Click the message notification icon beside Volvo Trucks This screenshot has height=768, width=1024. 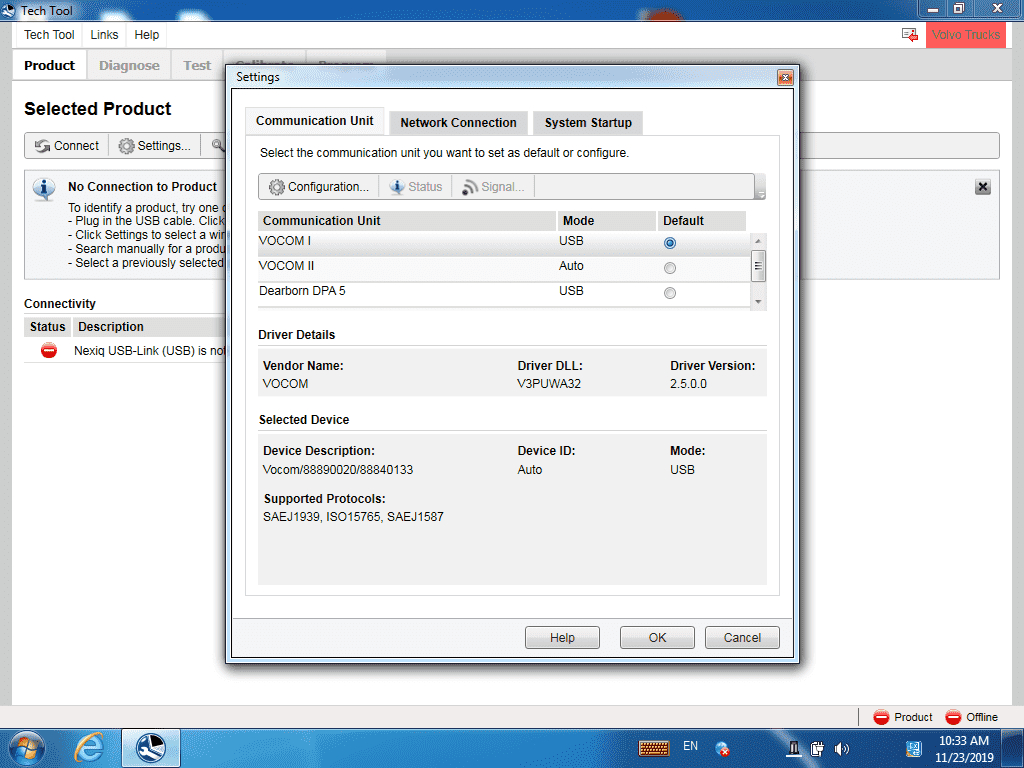910,35
